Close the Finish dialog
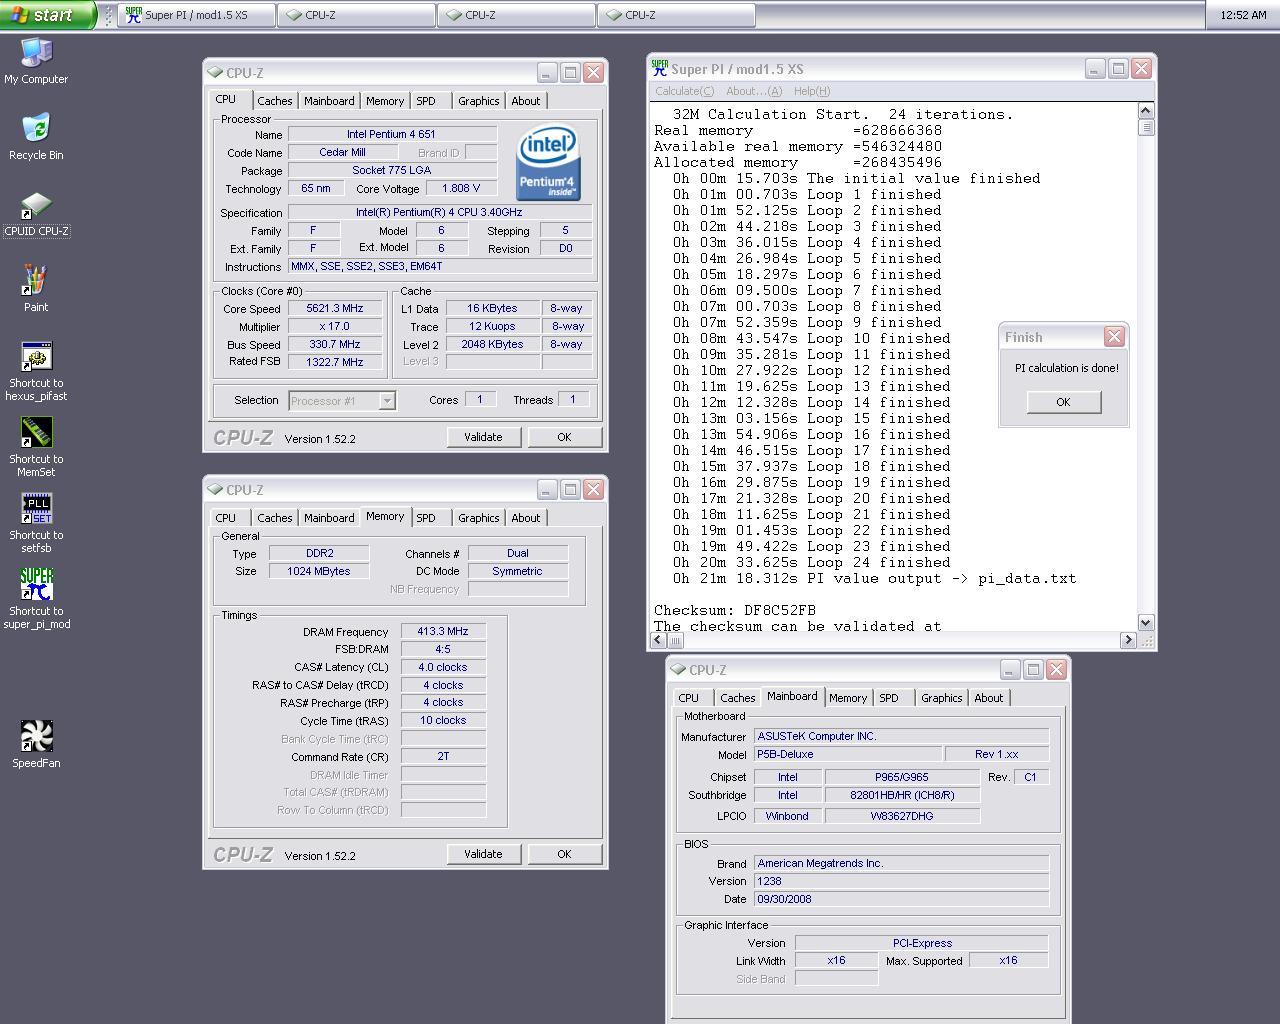This screenshot has width=1280, height=1024. (x=1114, y=337)
